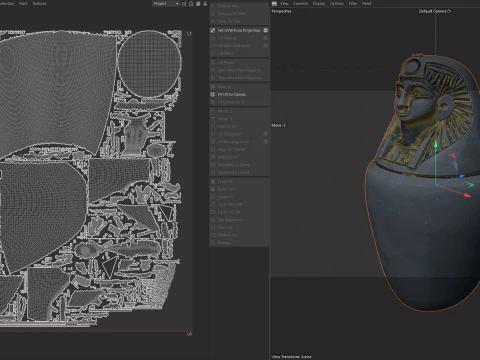Click the red X-axis arrow of move gizmo

(x=467, y=196)
